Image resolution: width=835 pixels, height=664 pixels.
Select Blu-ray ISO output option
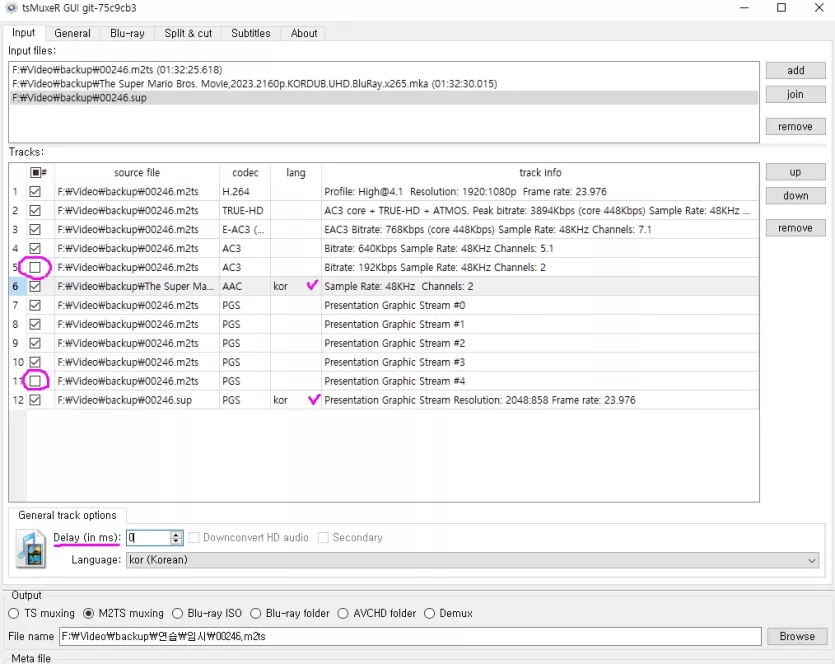[x=207, y=613]
